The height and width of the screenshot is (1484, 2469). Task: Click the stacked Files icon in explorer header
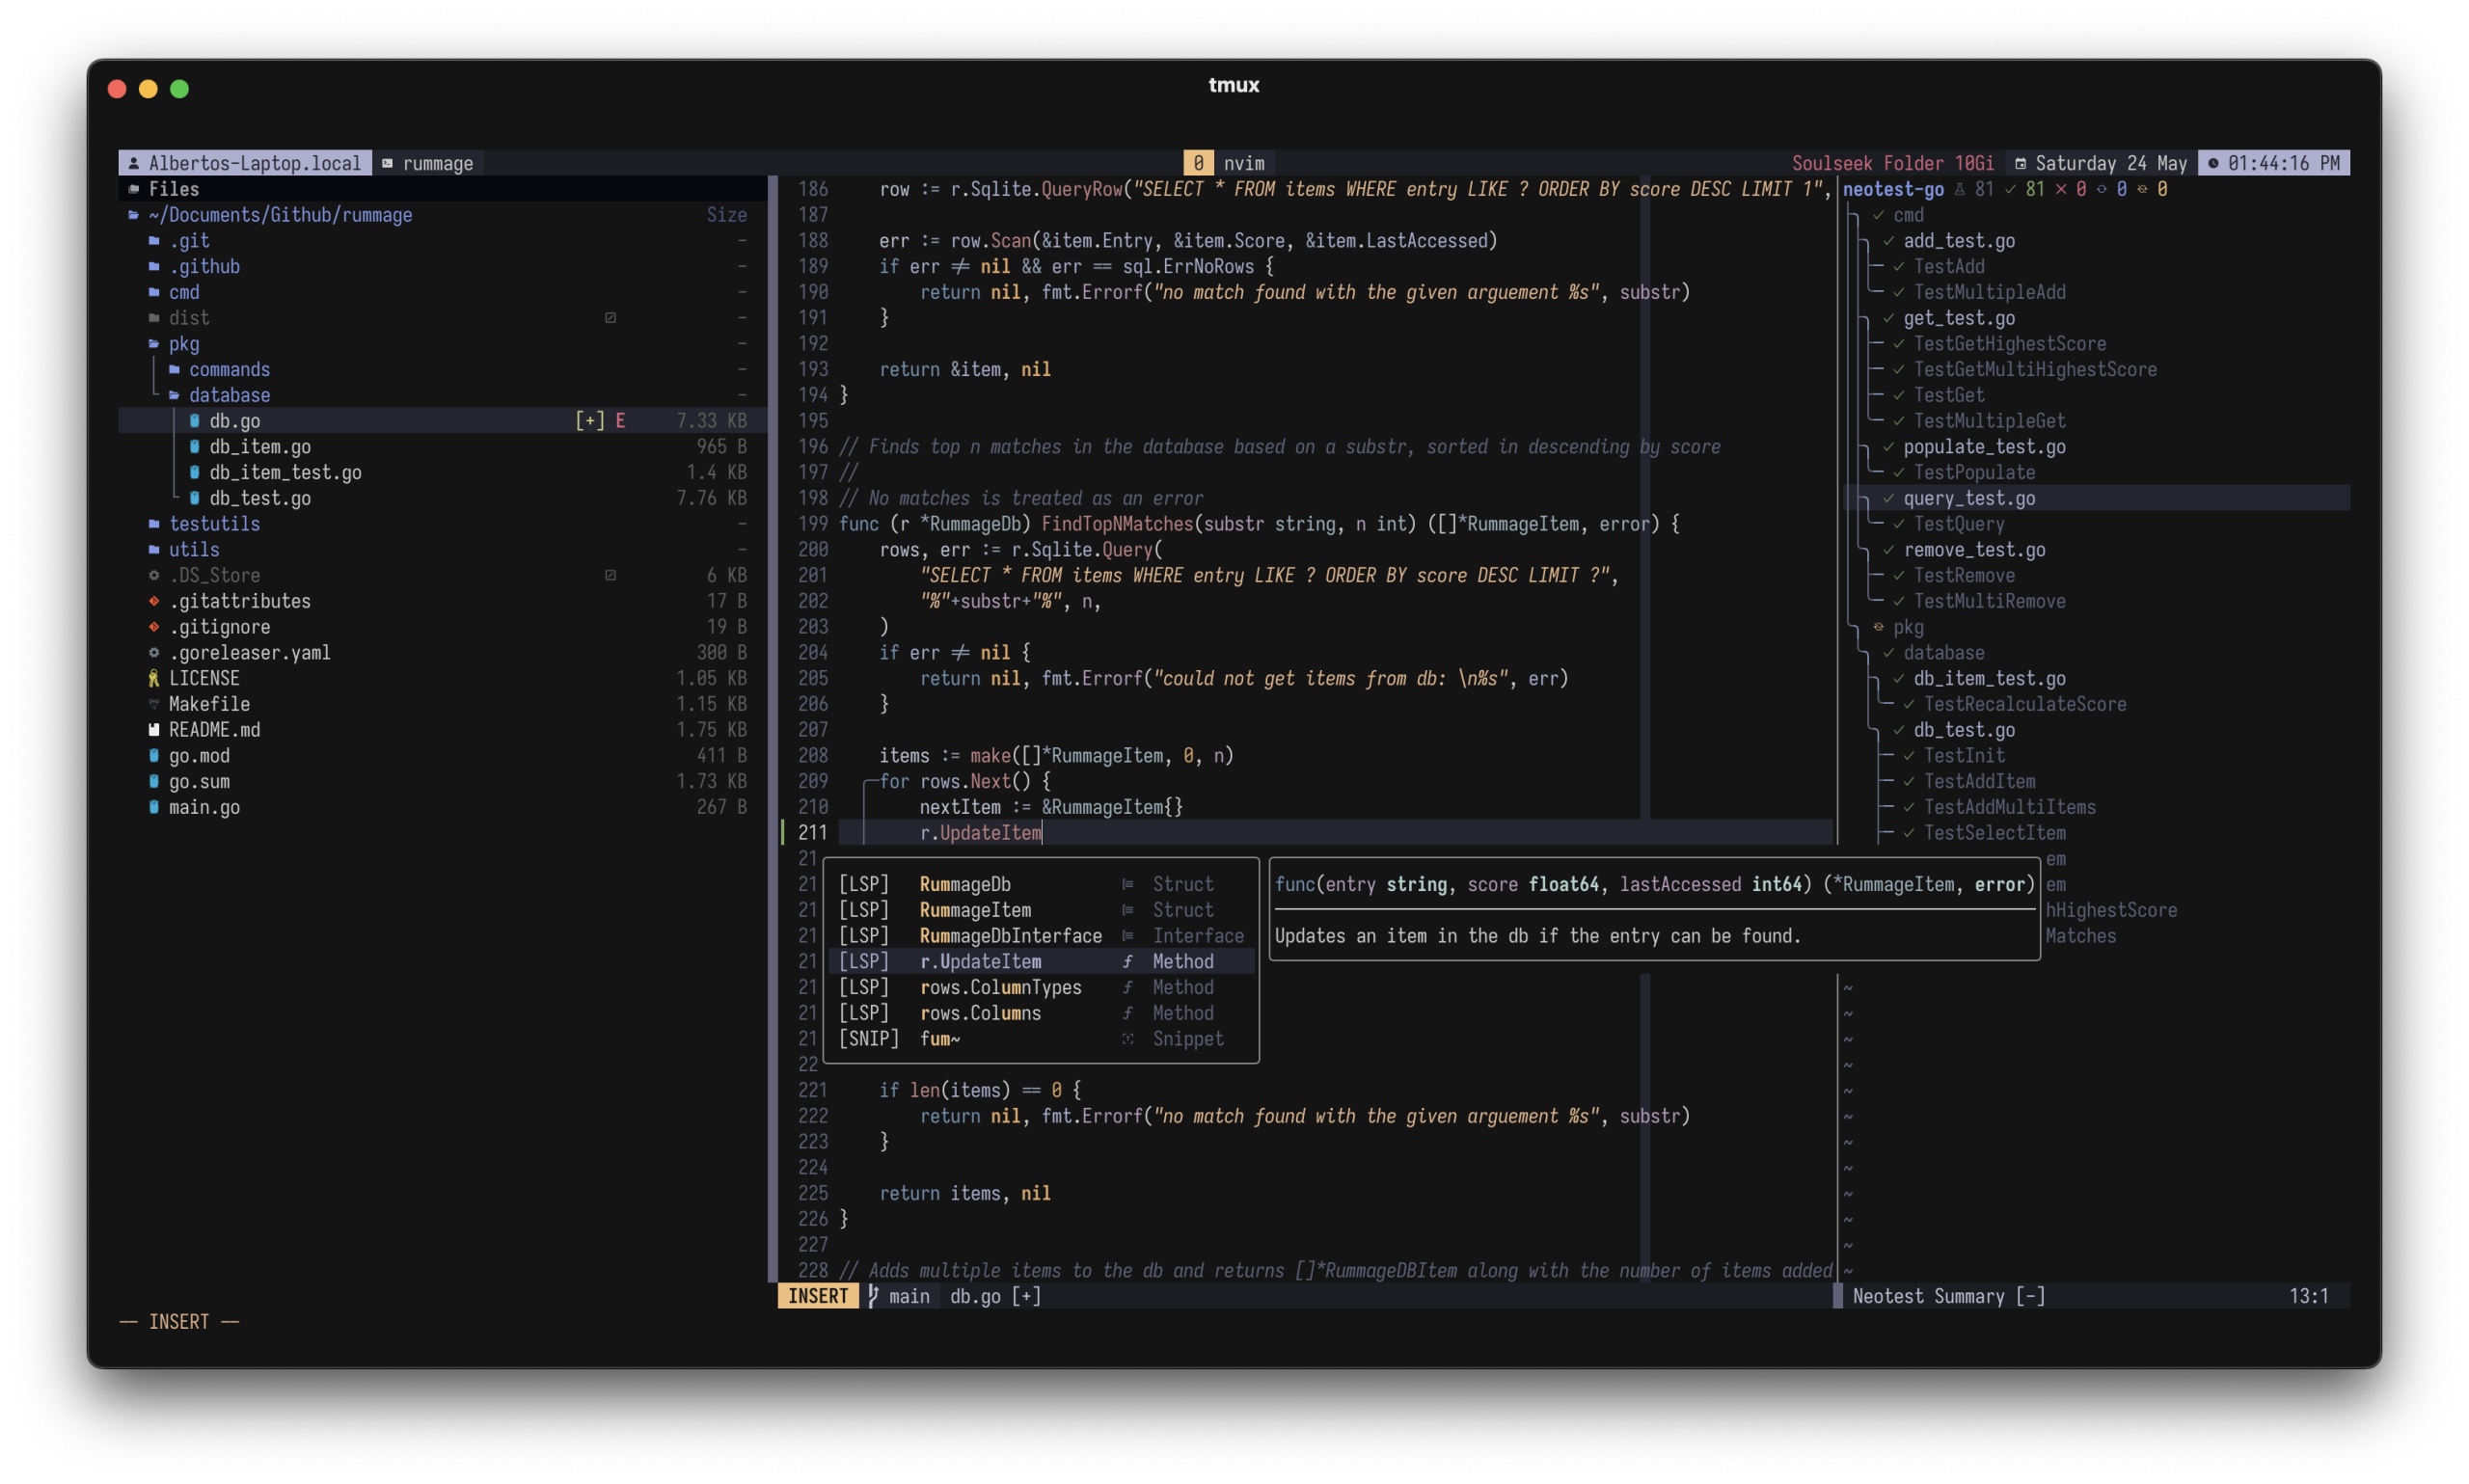click(x=133, y=189)
